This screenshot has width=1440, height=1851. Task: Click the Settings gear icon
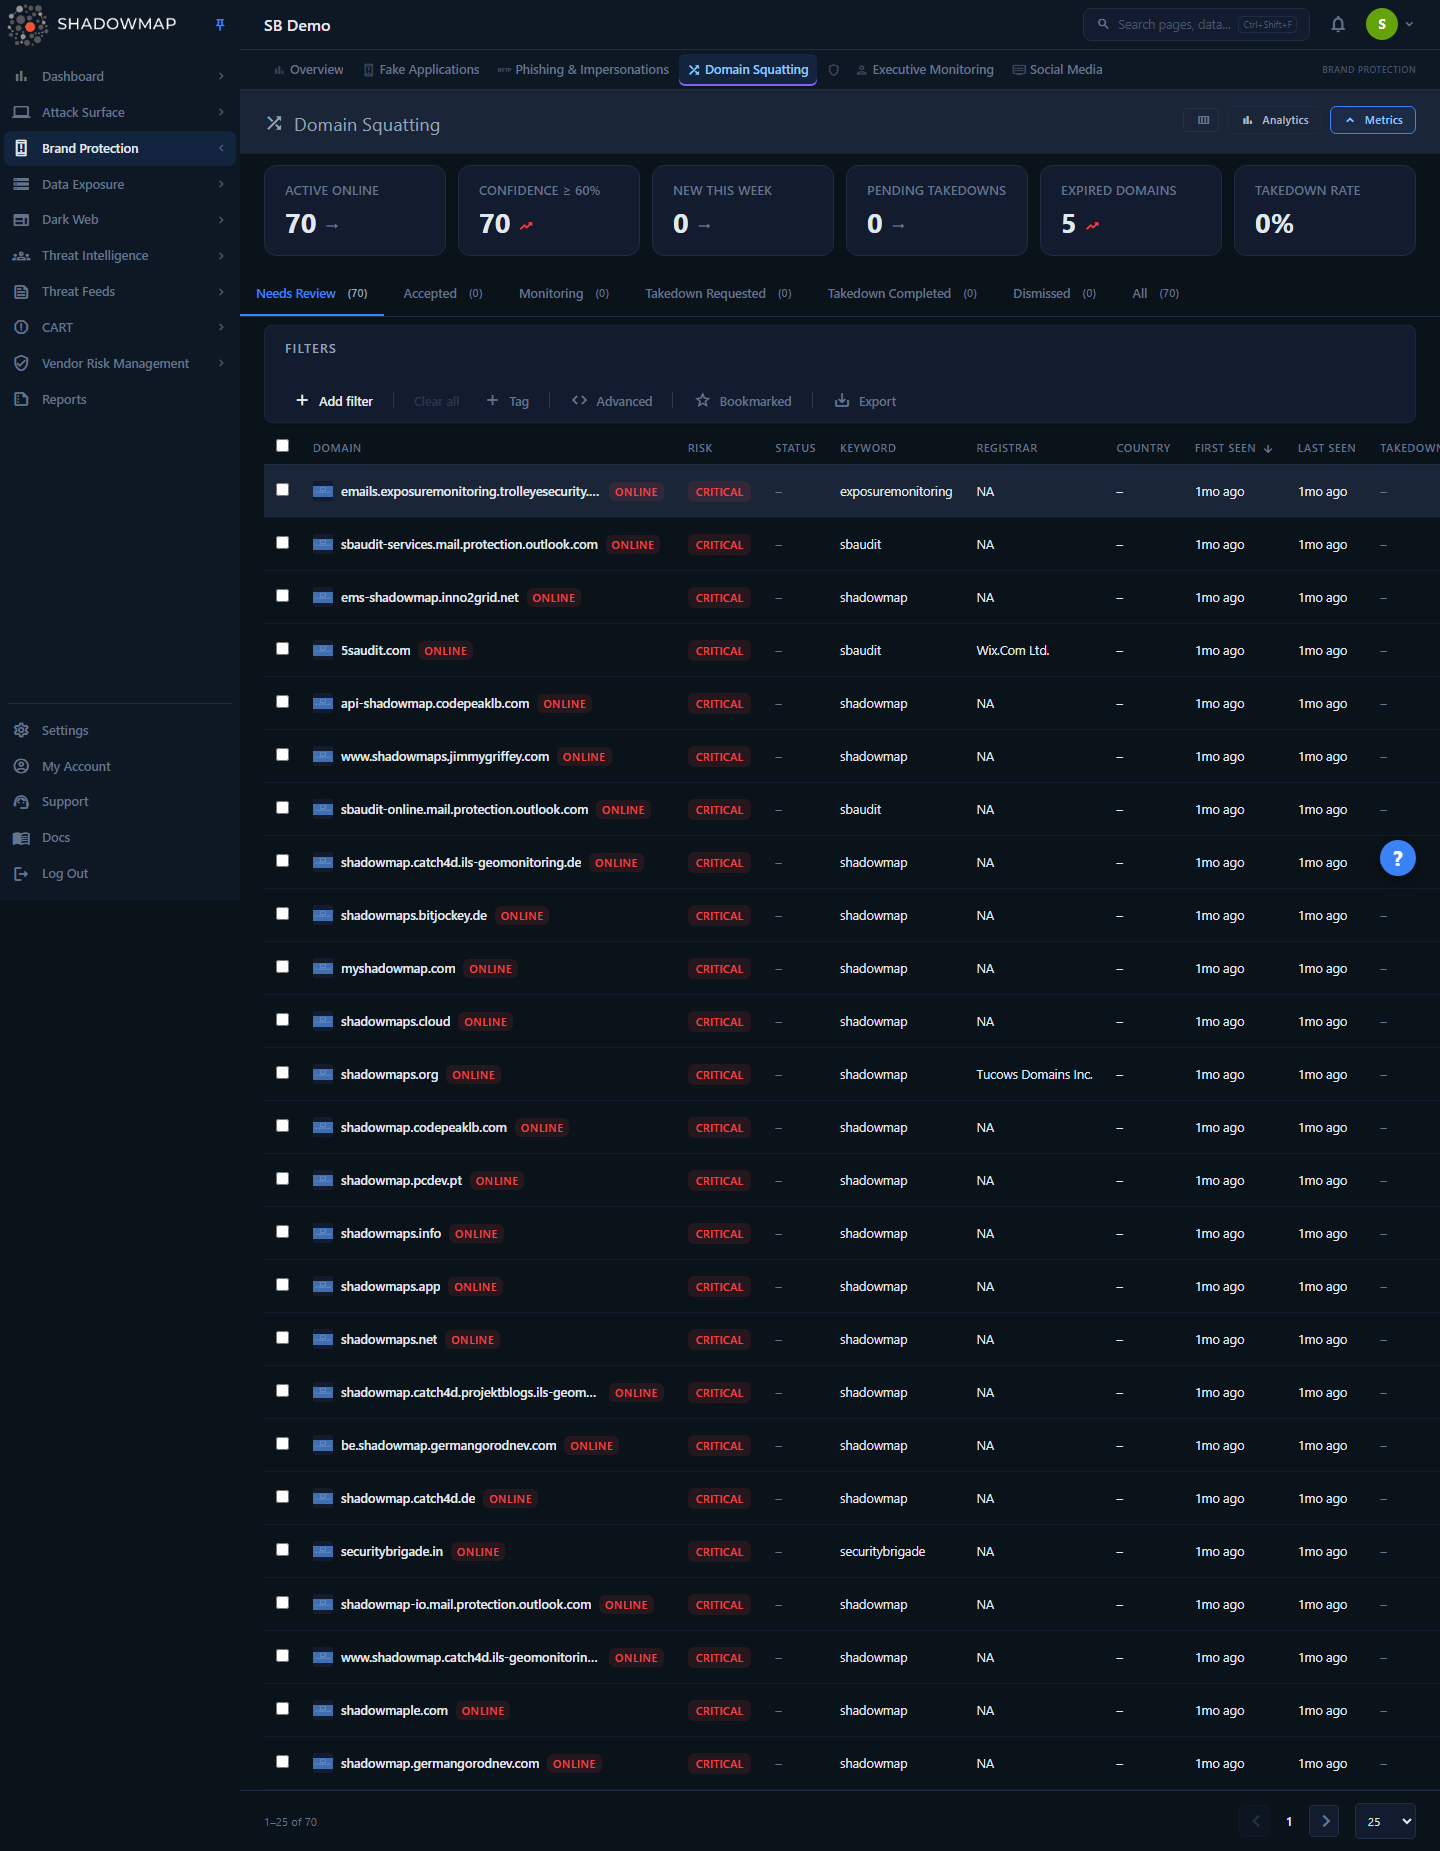(x=21, y=730)
